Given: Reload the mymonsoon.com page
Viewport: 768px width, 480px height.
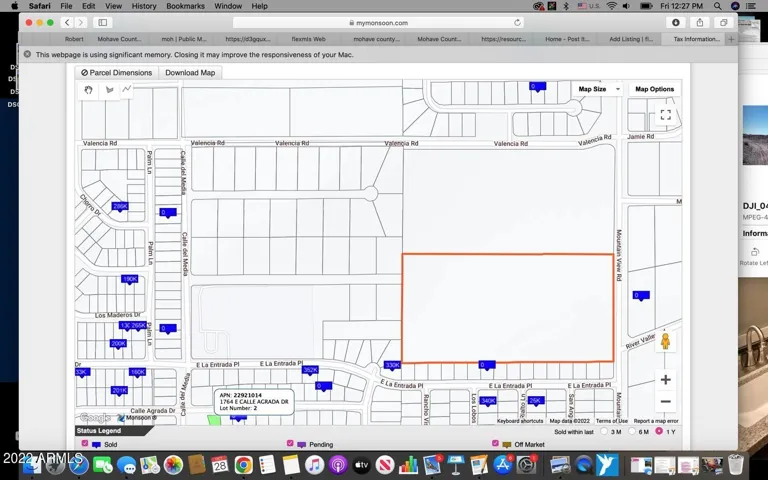Looking at the screenshot, I should (517, 23).
